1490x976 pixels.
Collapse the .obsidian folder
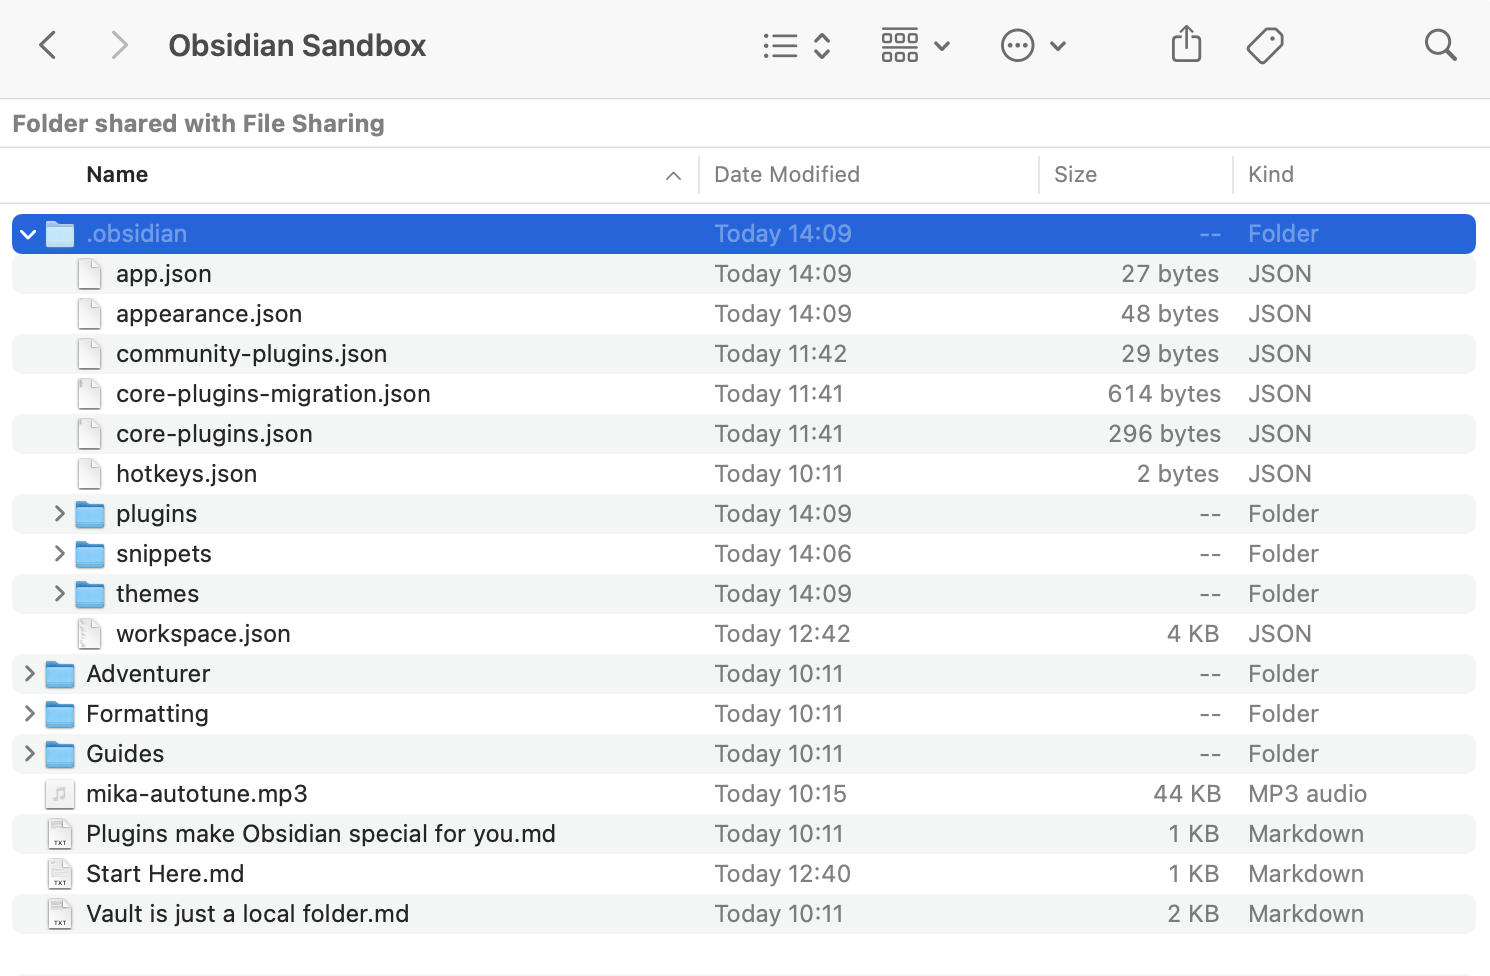[28, 234]
